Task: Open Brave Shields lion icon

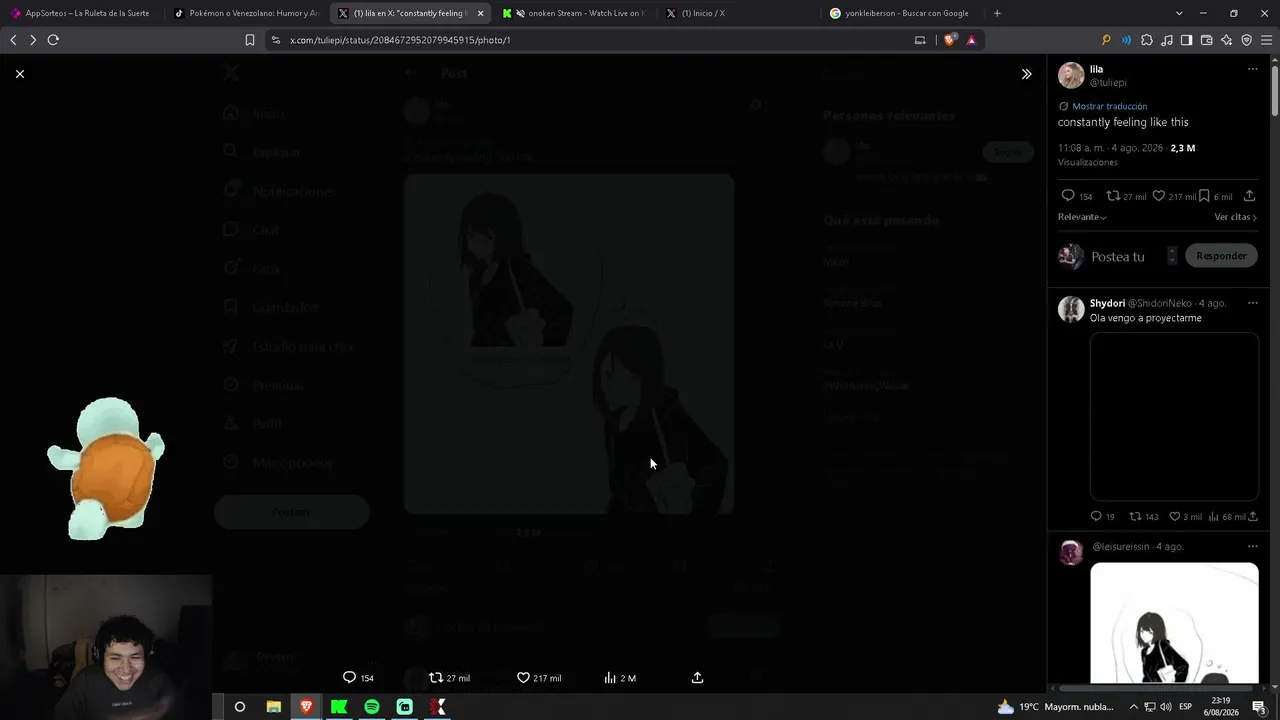Action: pos(949,40)
